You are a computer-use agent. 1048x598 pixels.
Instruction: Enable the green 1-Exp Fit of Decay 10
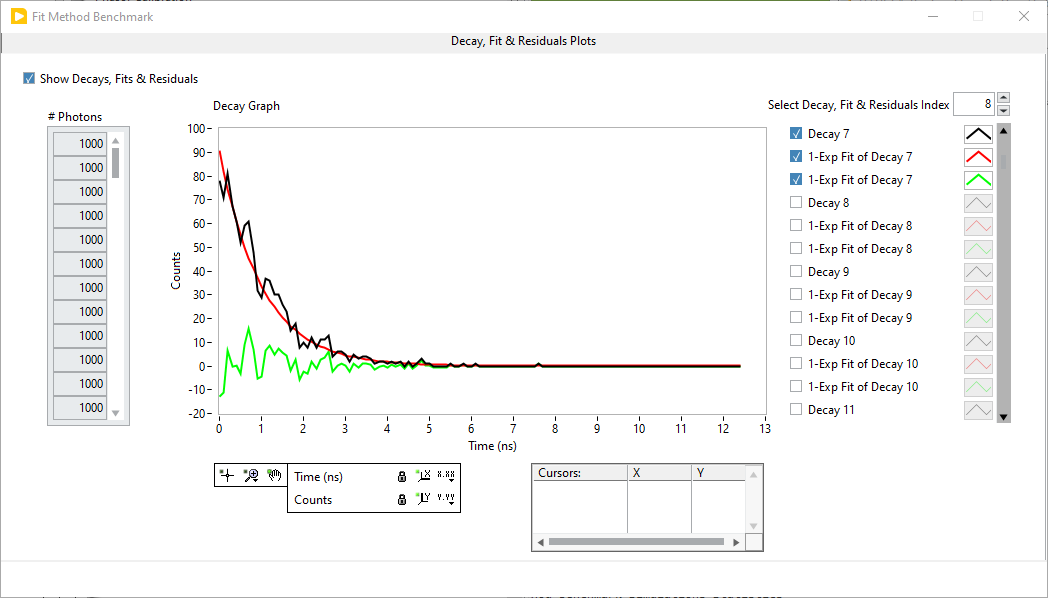point(795,386)
